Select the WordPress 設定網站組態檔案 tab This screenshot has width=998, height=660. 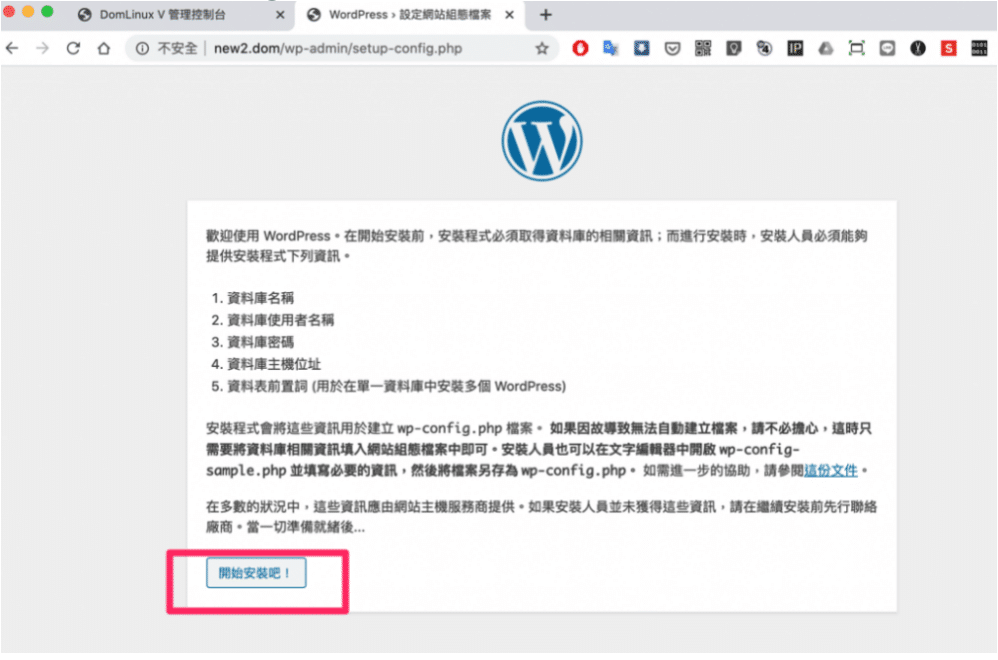click(409, 15)
